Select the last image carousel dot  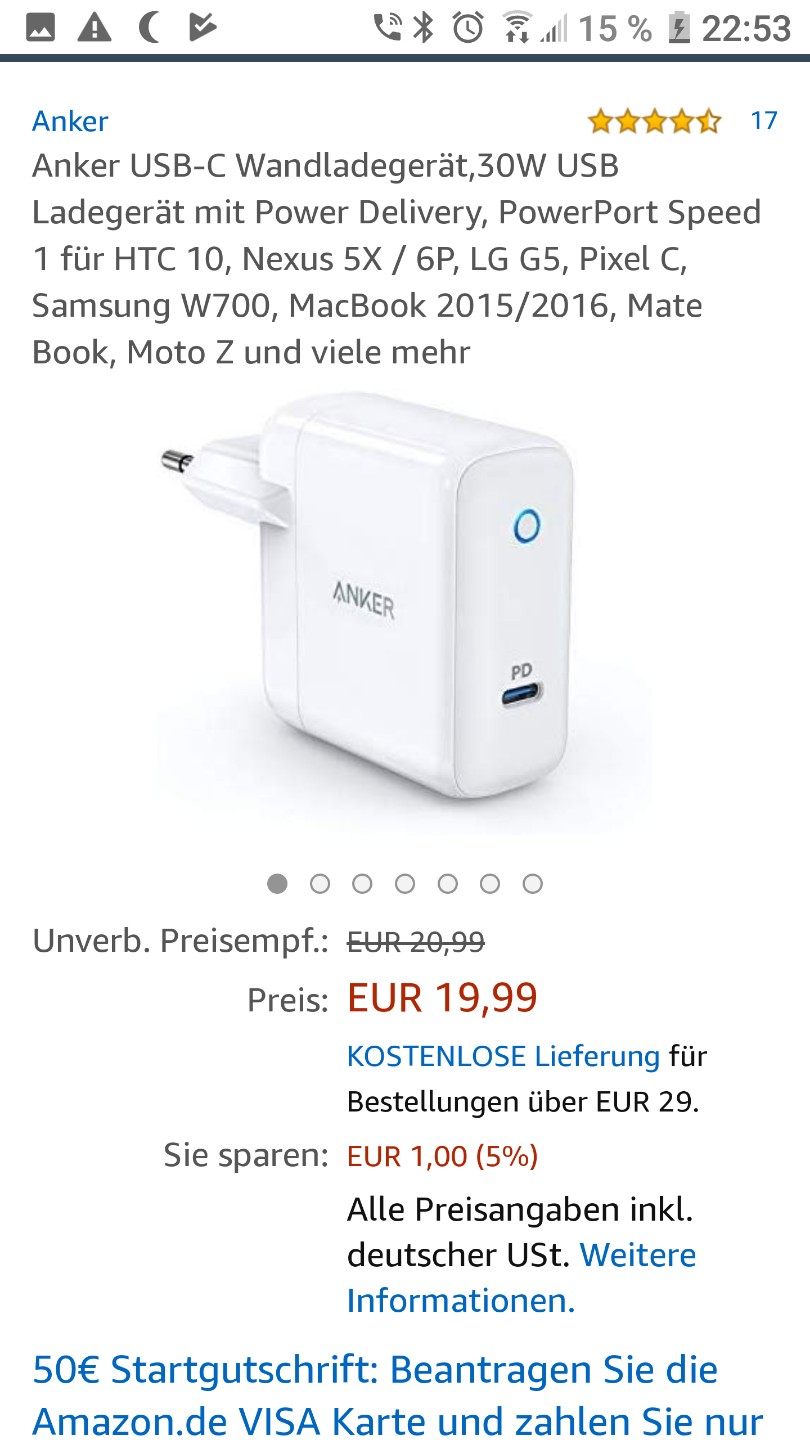(533, 883)
